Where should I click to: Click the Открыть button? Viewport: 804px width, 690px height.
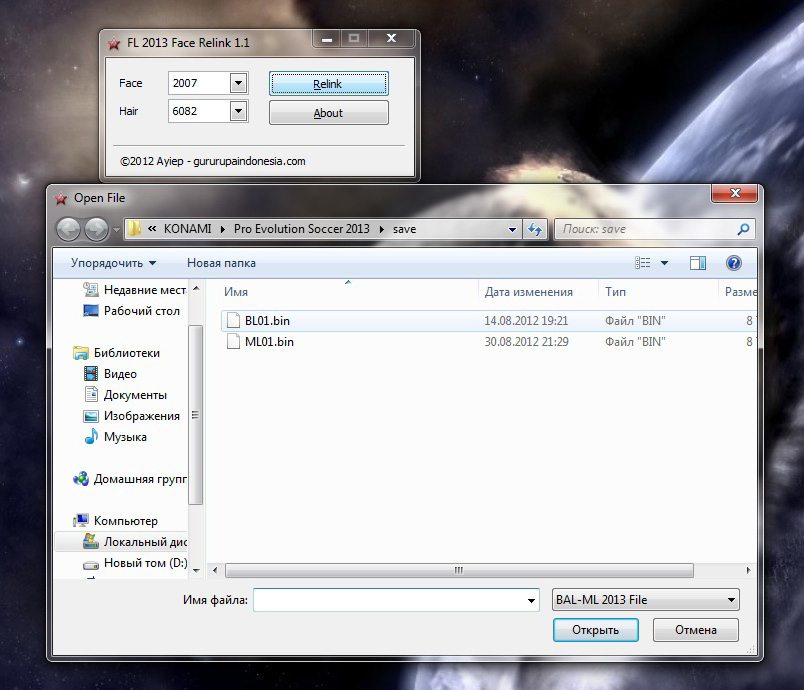coord(595,630)
